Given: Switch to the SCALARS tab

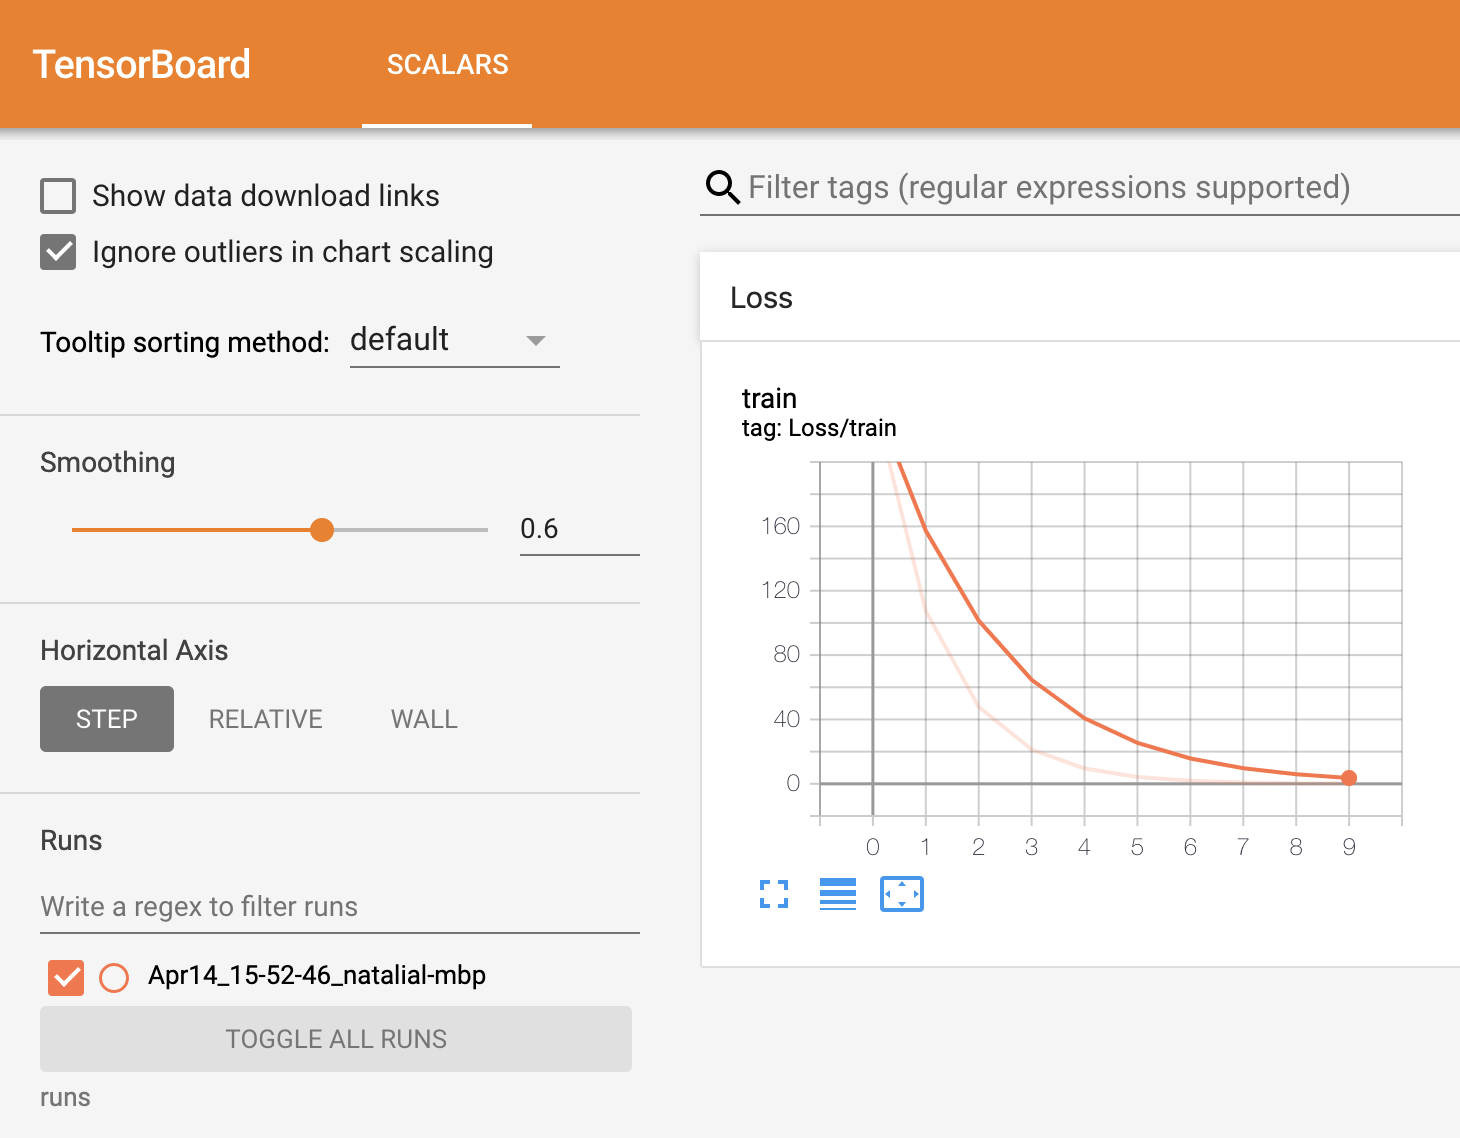Looking at the screenshot, I should (x=447, y=64).
